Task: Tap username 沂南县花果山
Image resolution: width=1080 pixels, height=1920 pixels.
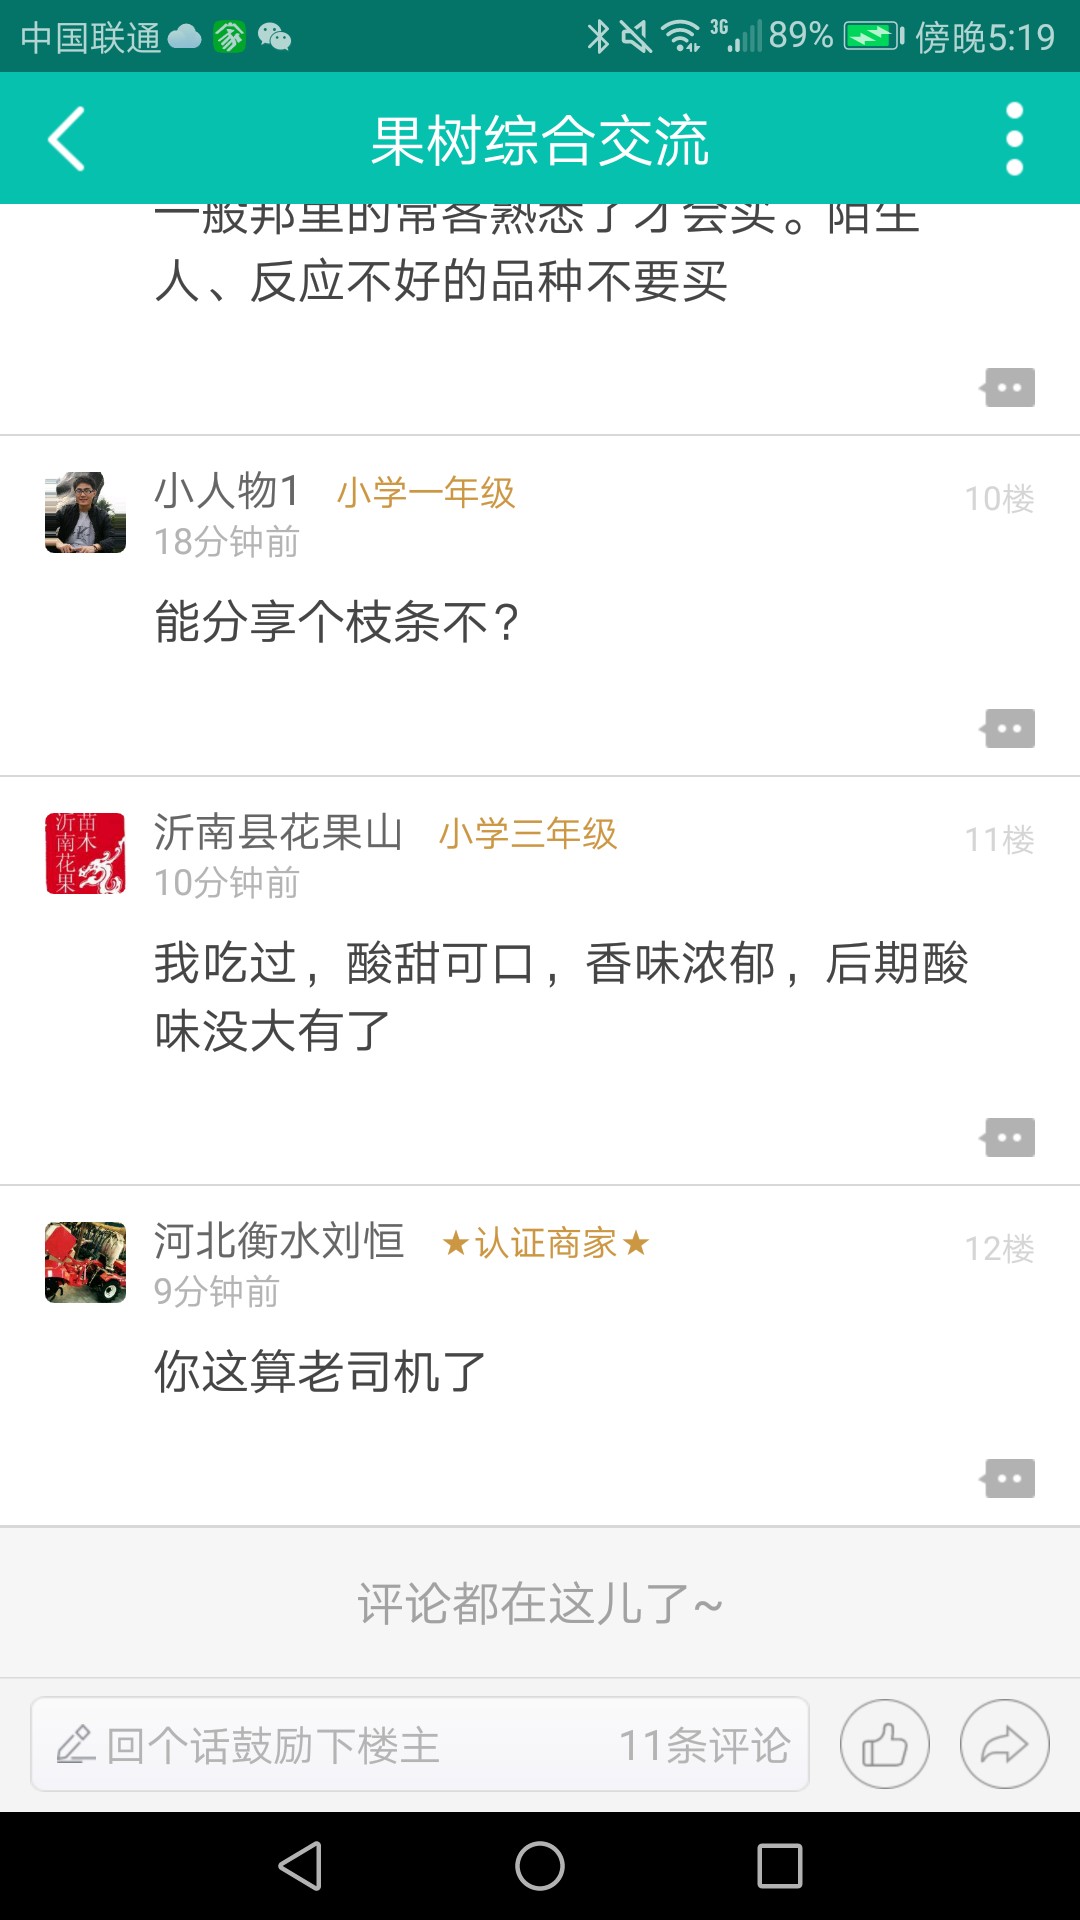Action: tap(278, 833)
